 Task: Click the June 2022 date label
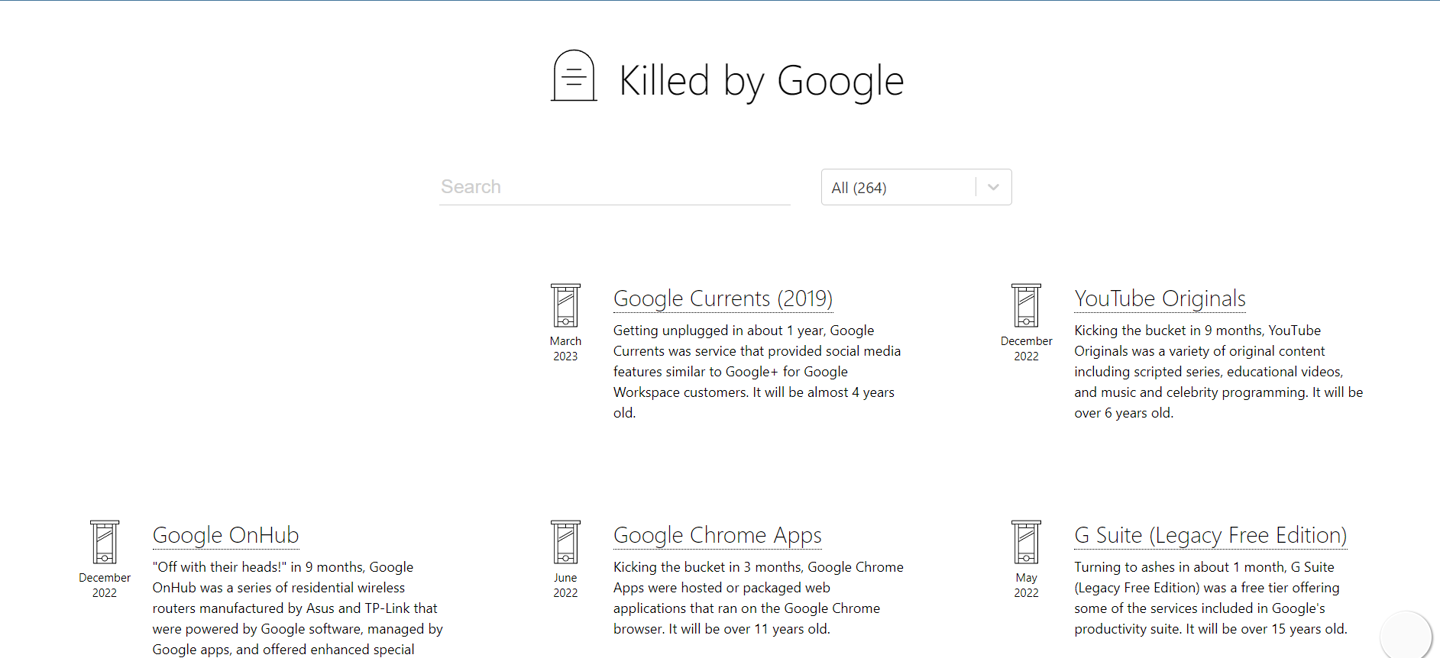pyautogui.click(x=565, y=585)
